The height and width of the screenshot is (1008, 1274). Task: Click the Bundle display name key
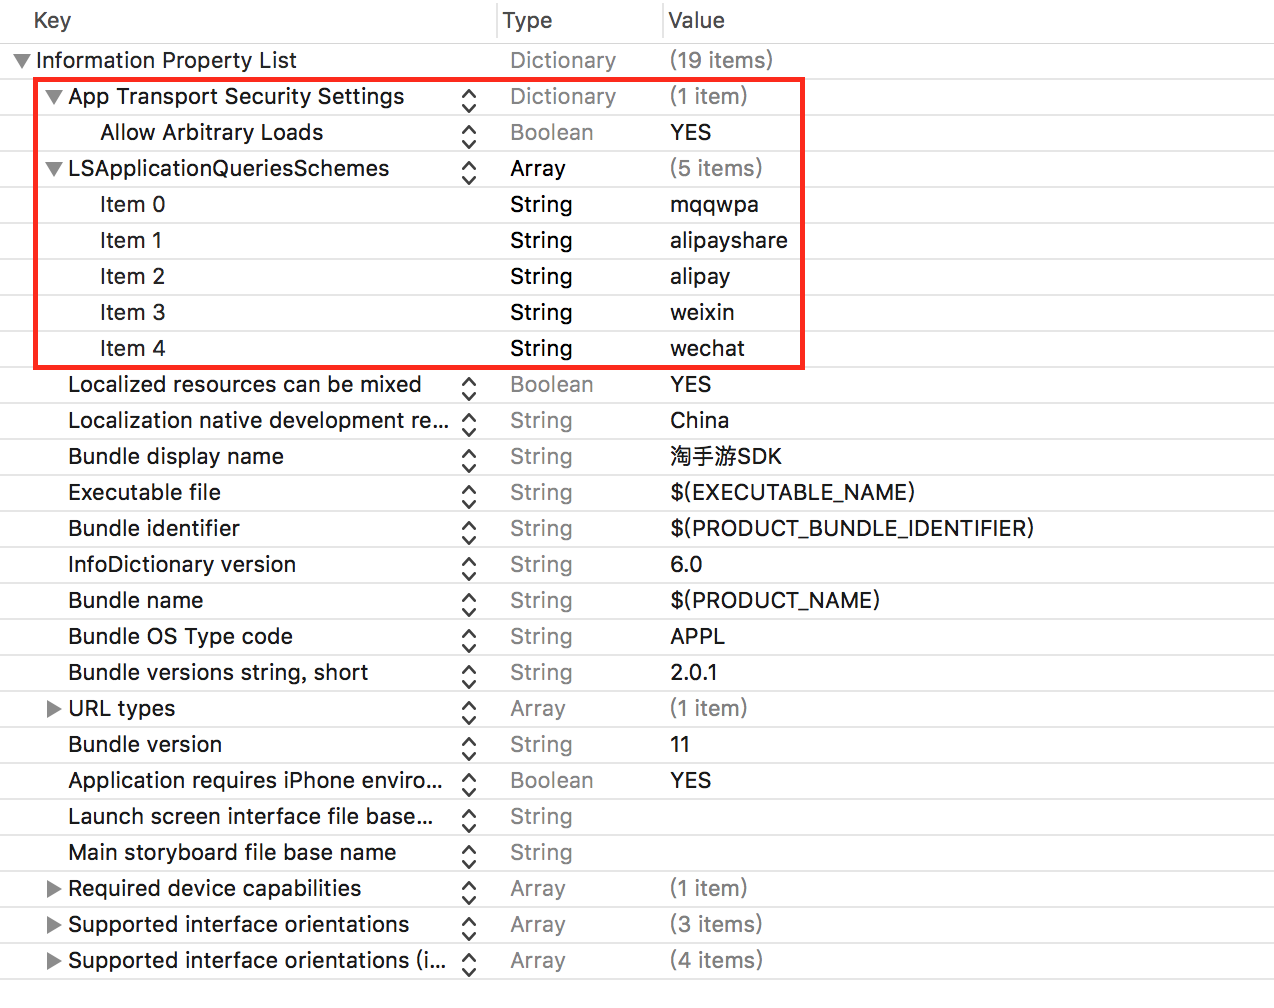click(x=176, y=458)
